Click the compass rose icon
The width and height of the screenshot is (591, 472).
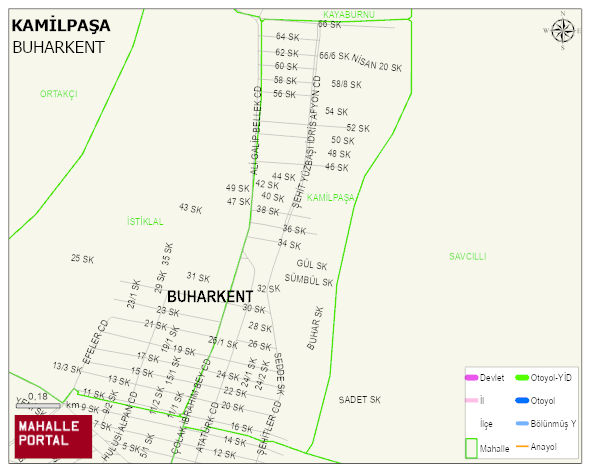pos(563,31)
